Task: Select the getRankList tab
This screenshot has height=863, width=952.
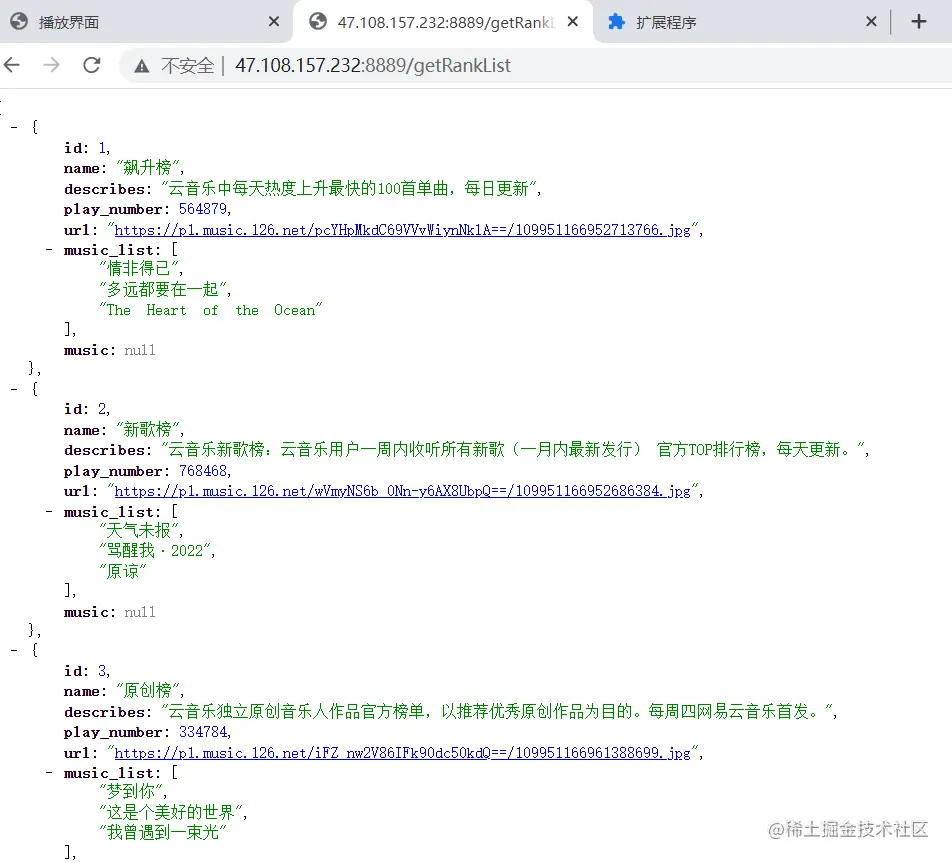Action: 444,22
